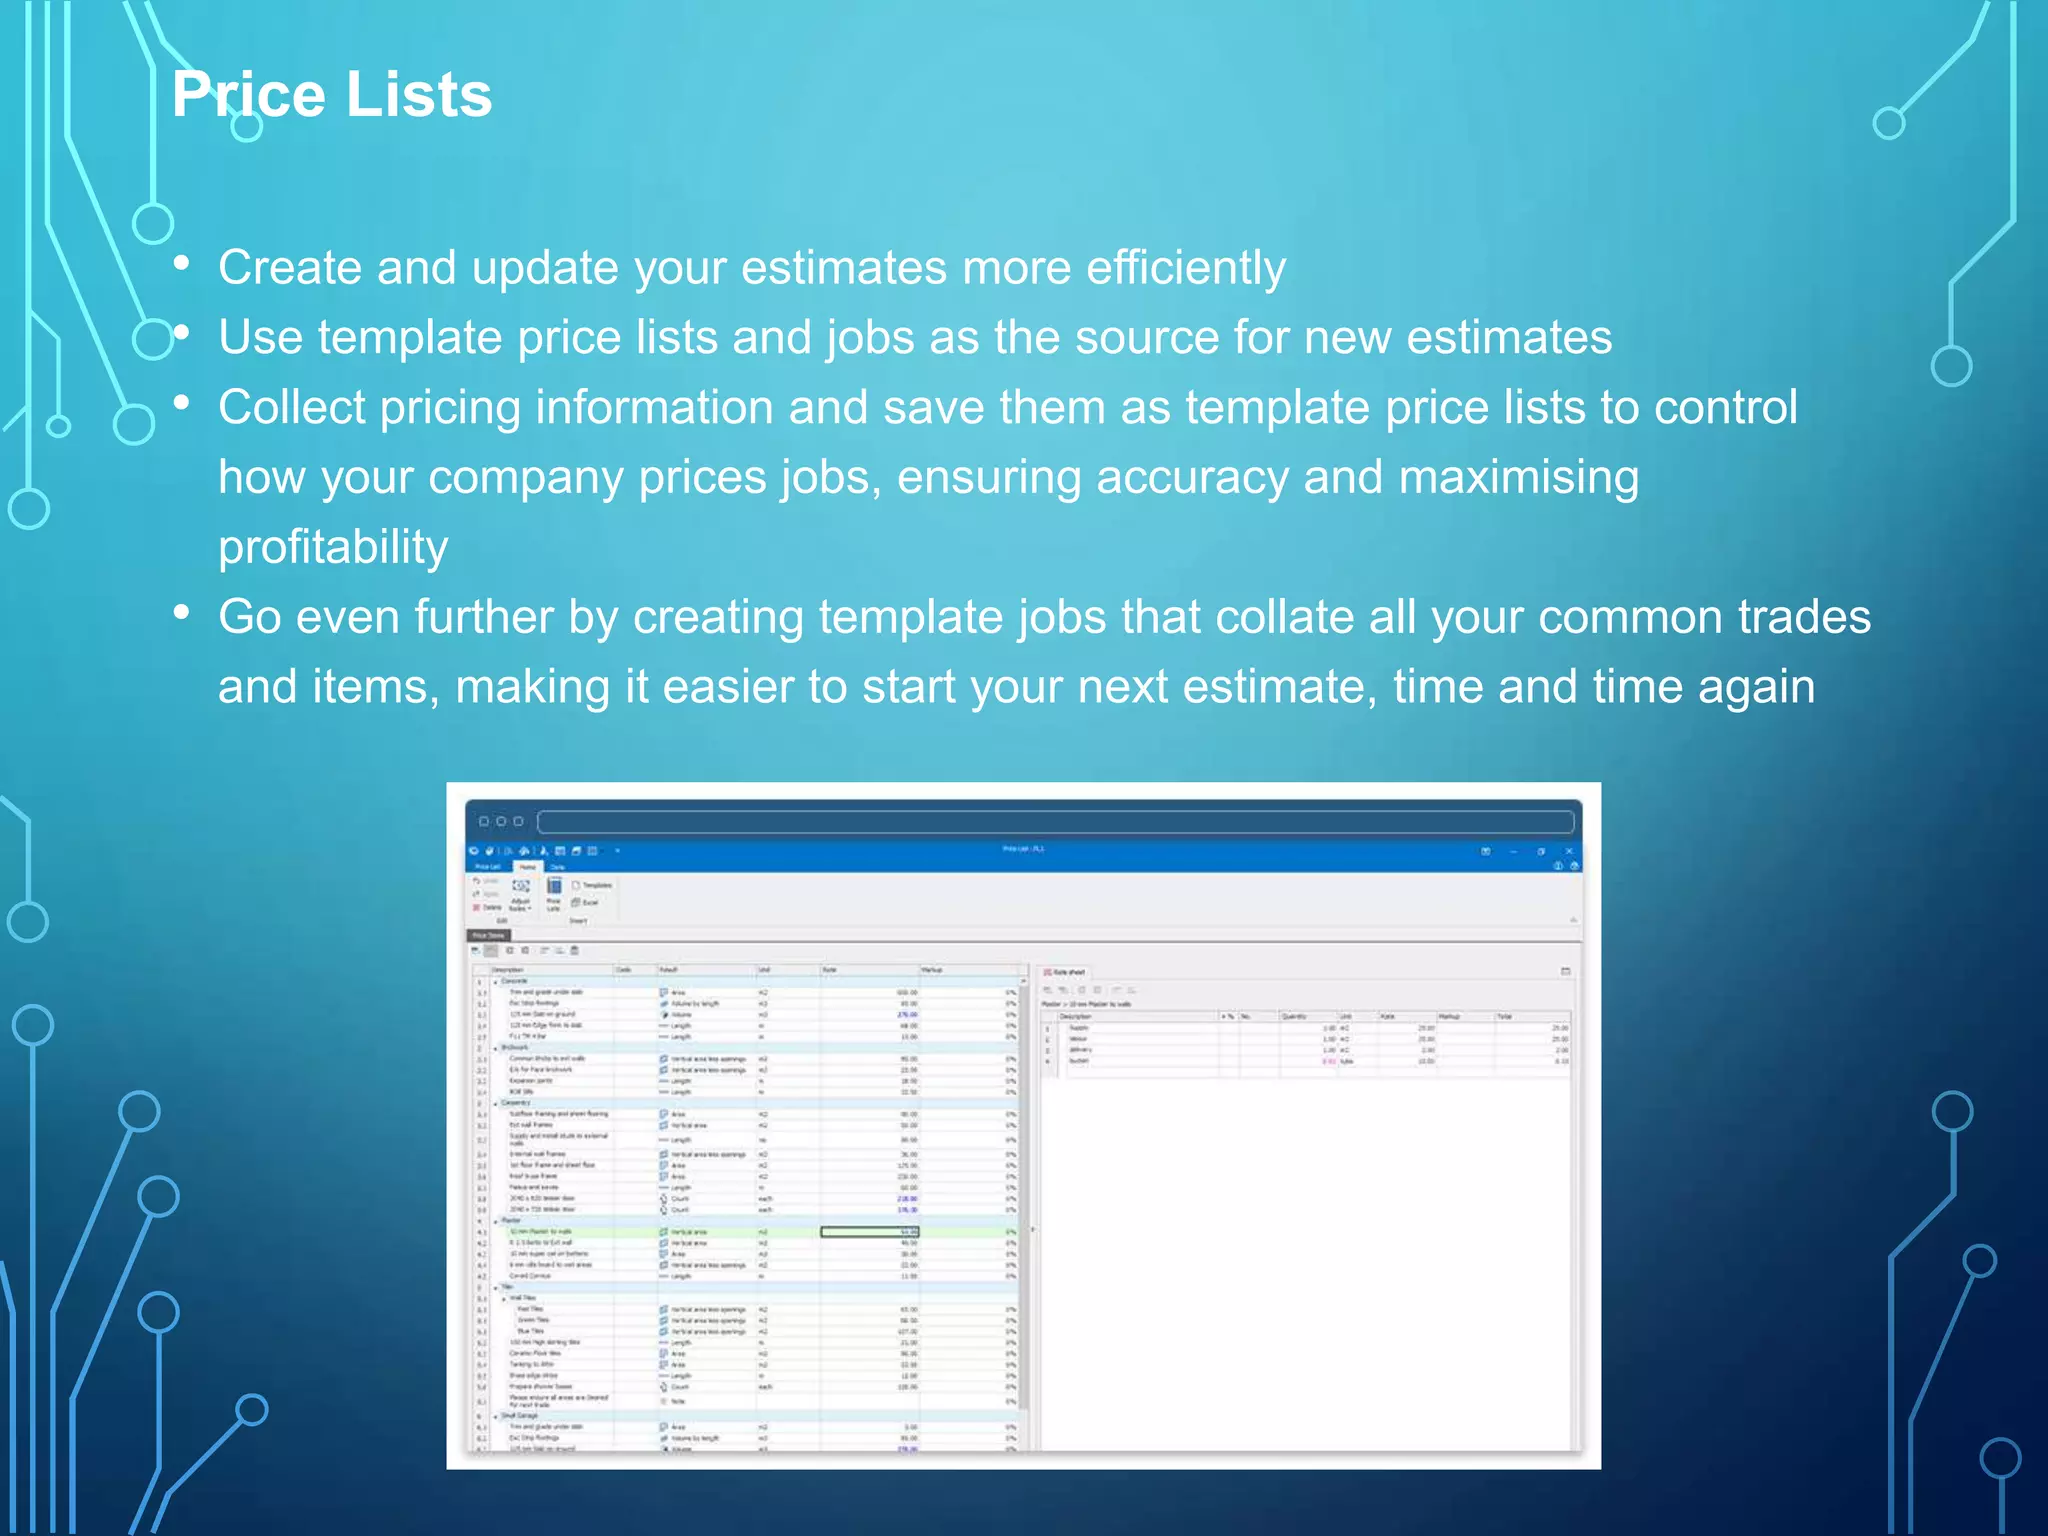Collapse the Concrete trade group
2048x1536 pixels.
495,982
